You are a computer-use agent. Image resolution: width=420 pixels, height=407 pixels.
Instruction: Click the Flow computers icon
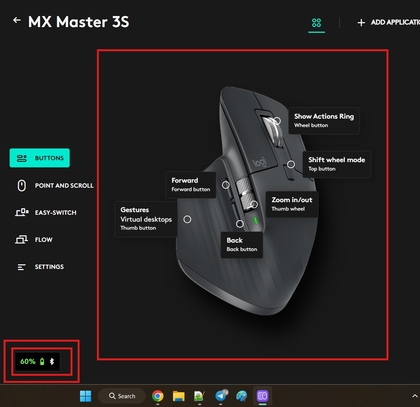[21, 240]
